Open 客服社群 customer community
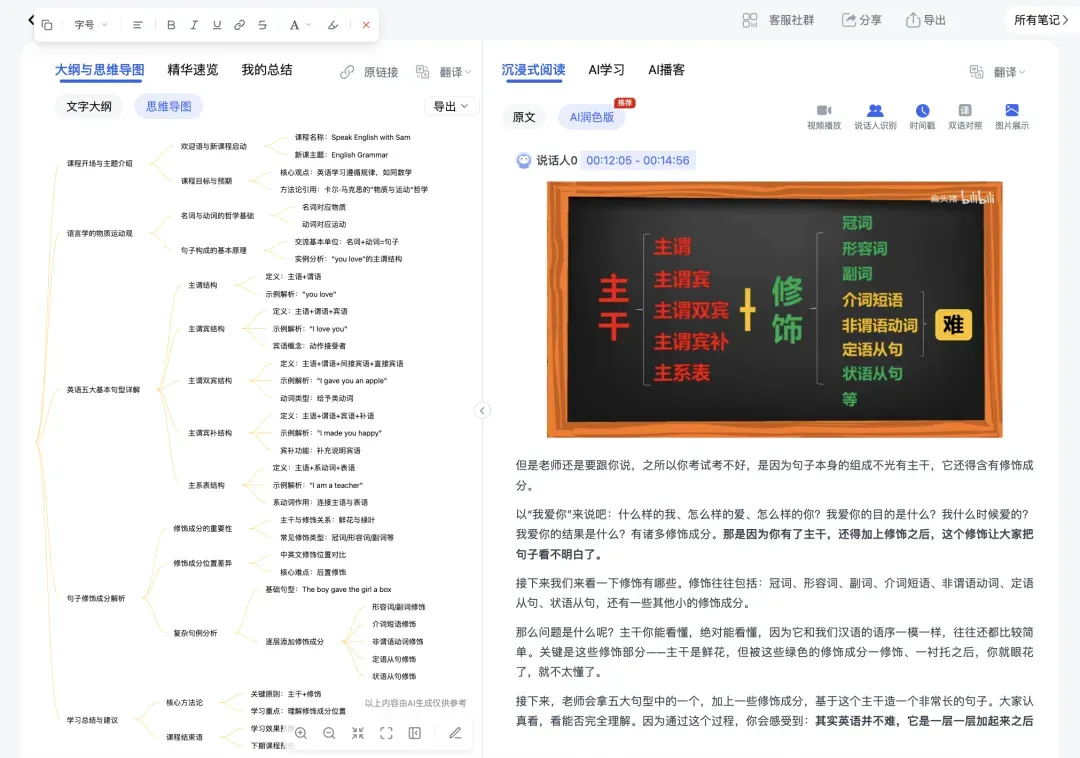 [778, 20]
